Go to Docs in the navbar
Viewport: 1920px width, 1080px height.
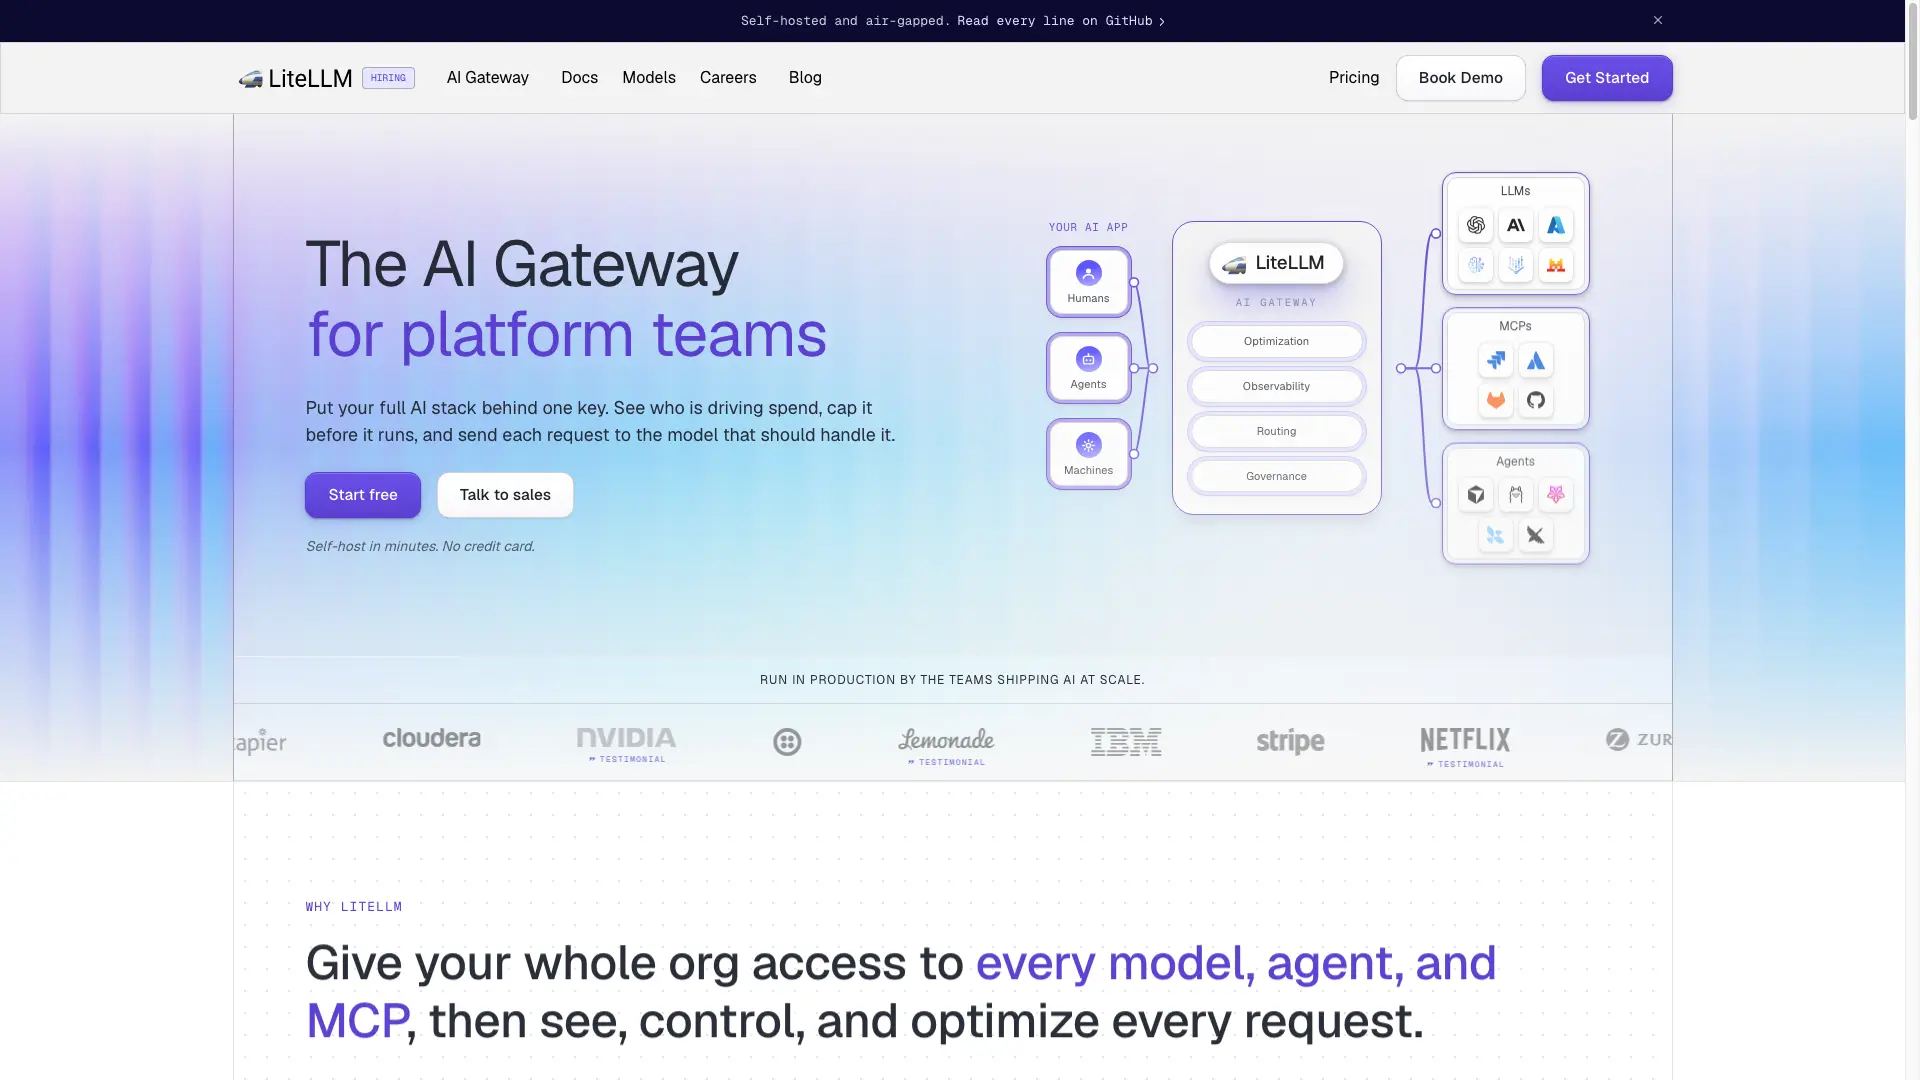tap(580, 78)
